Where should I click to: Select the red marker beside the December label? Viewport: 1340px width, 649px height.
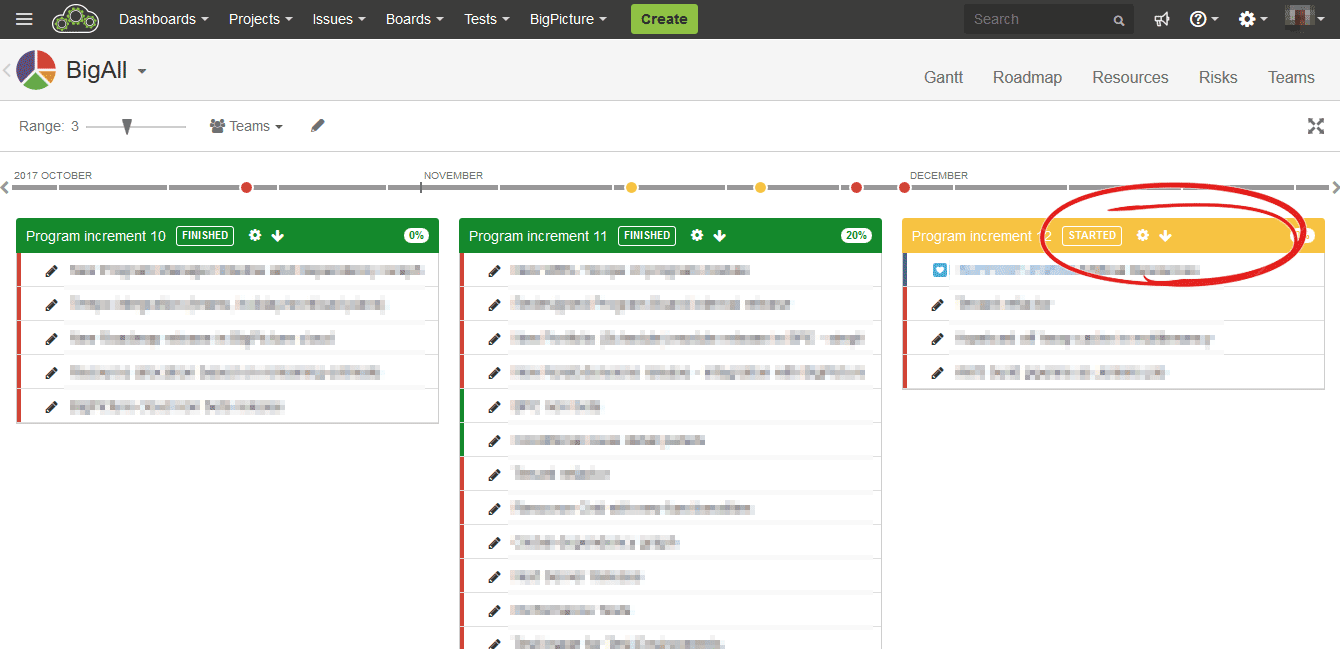click(904, 187)
